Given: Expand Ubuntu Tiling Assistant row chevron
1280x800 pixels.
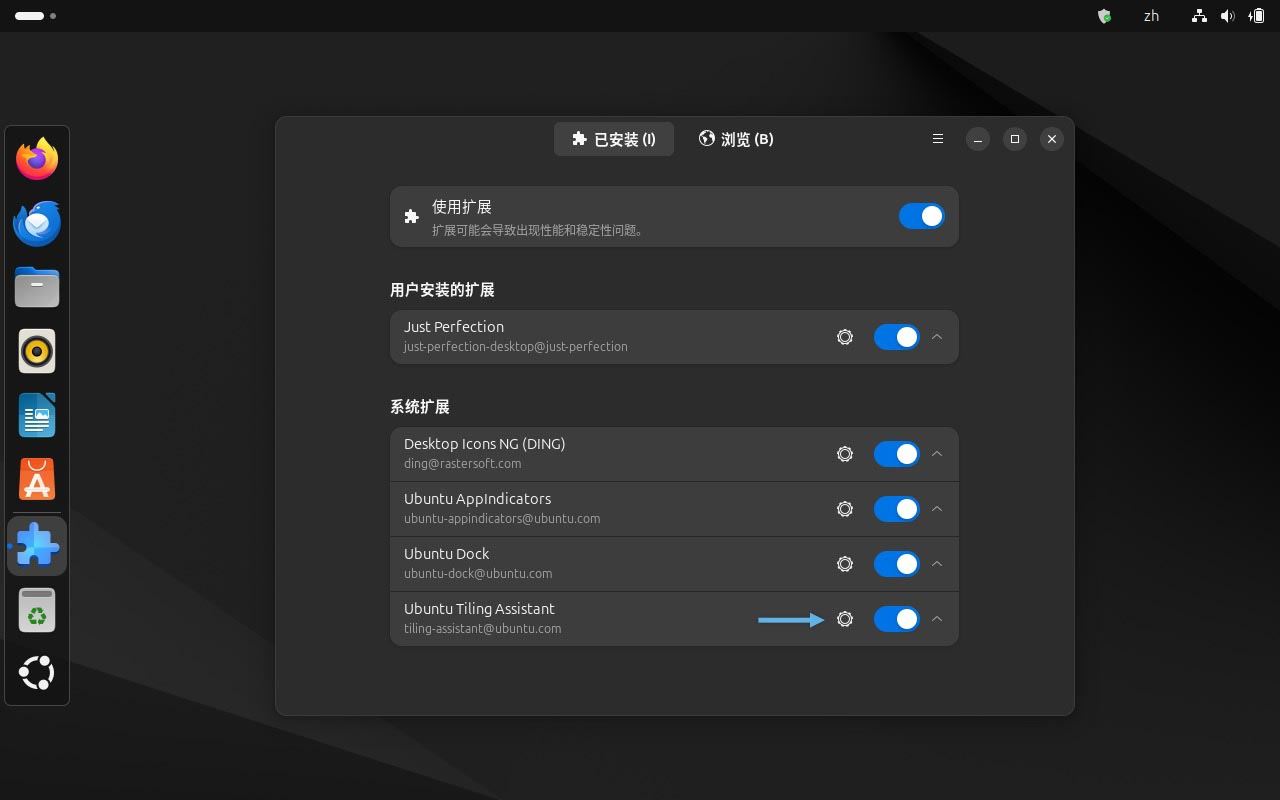Looking at the screenshot, I should click(937, 619).
